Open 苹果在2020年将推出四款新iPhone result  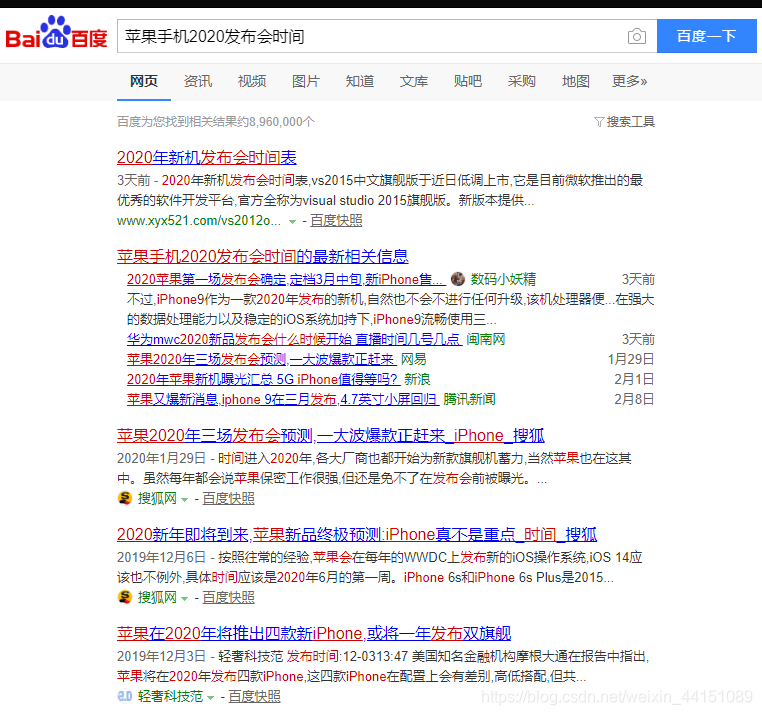(x=314, y=633)
